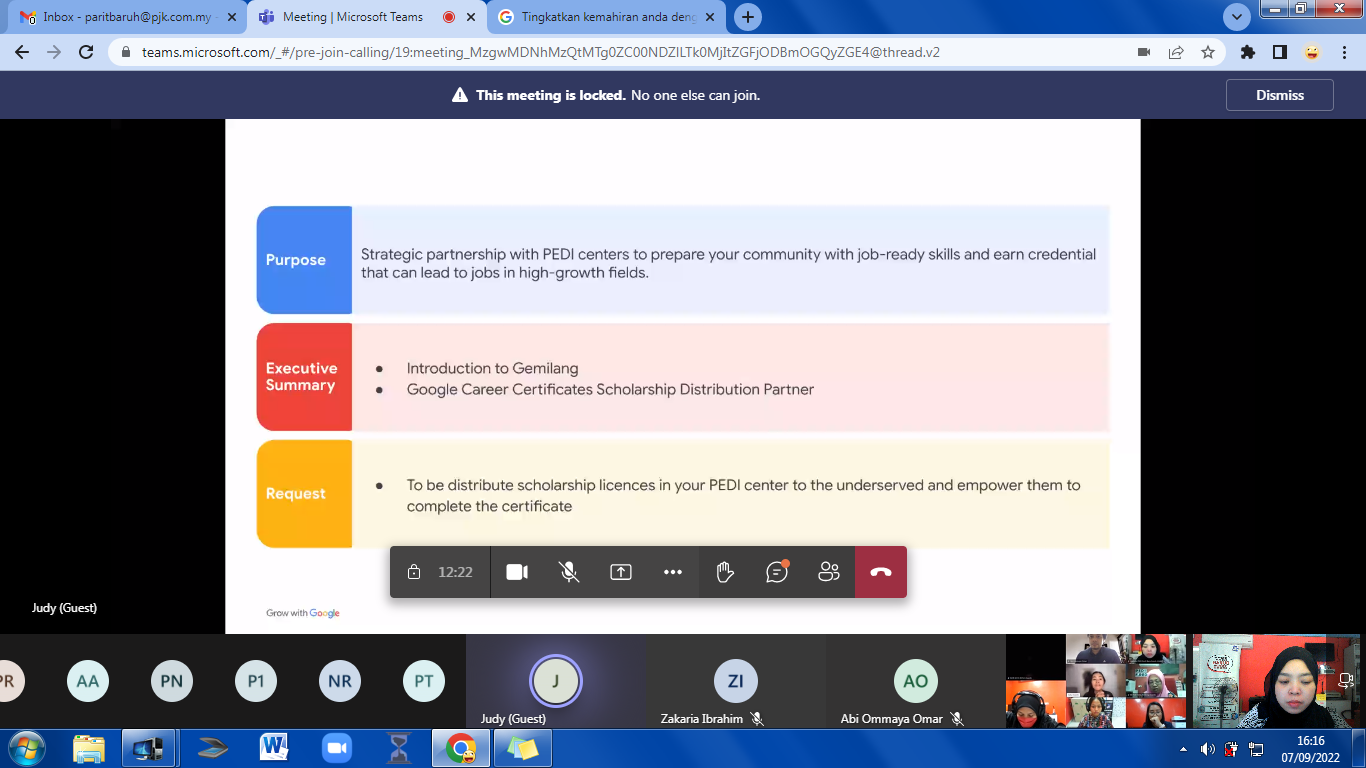
Task: Click the power plug tray icon
Action: (x=1232, y=749)
